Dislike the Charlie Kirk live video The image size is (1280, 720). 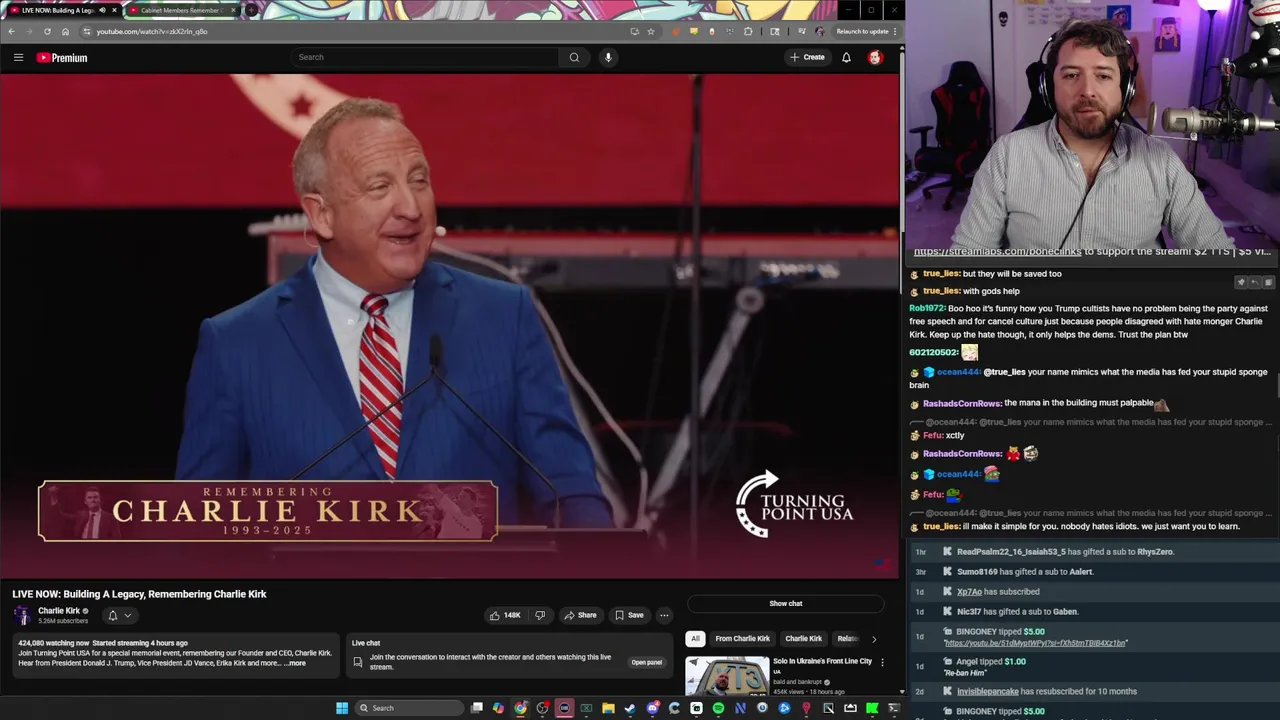click(540, 615)
